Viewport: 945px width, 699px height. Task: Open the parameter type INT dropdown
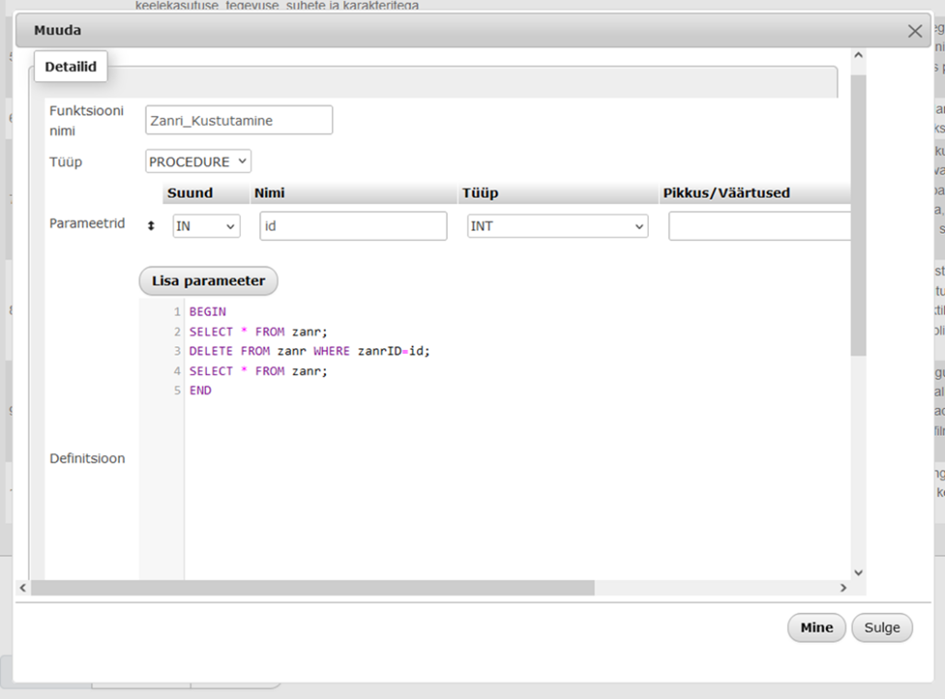tap(557, 226)
